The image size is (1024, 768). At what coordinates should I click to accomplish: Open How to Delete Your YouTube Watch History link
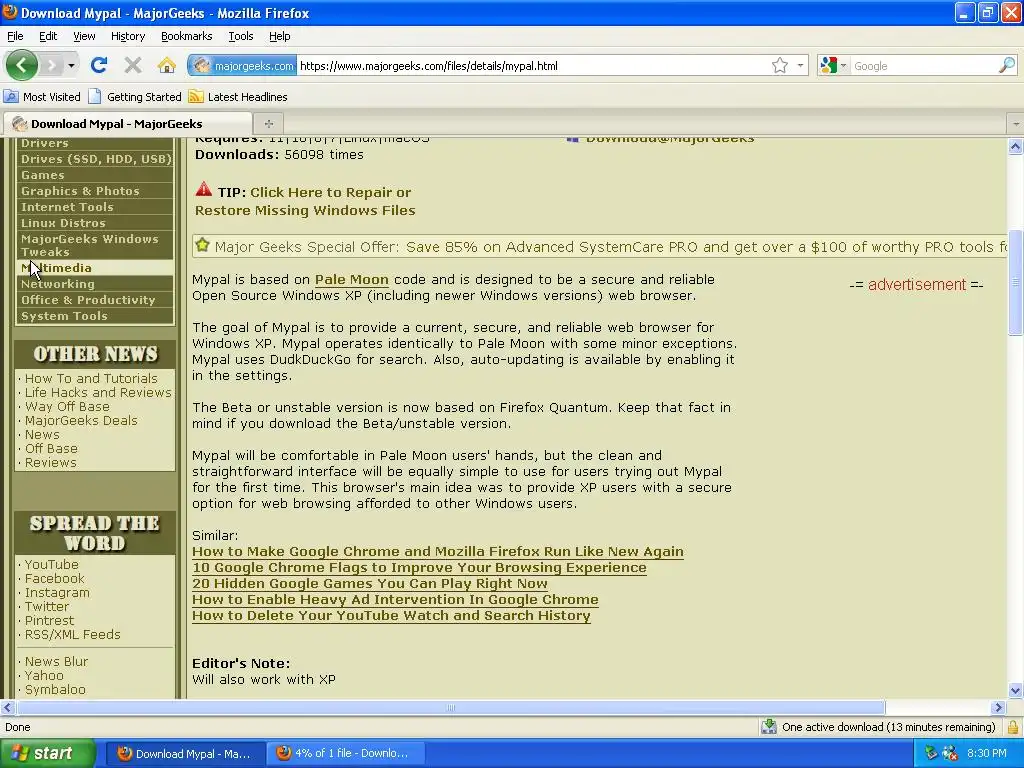(391, 616)
